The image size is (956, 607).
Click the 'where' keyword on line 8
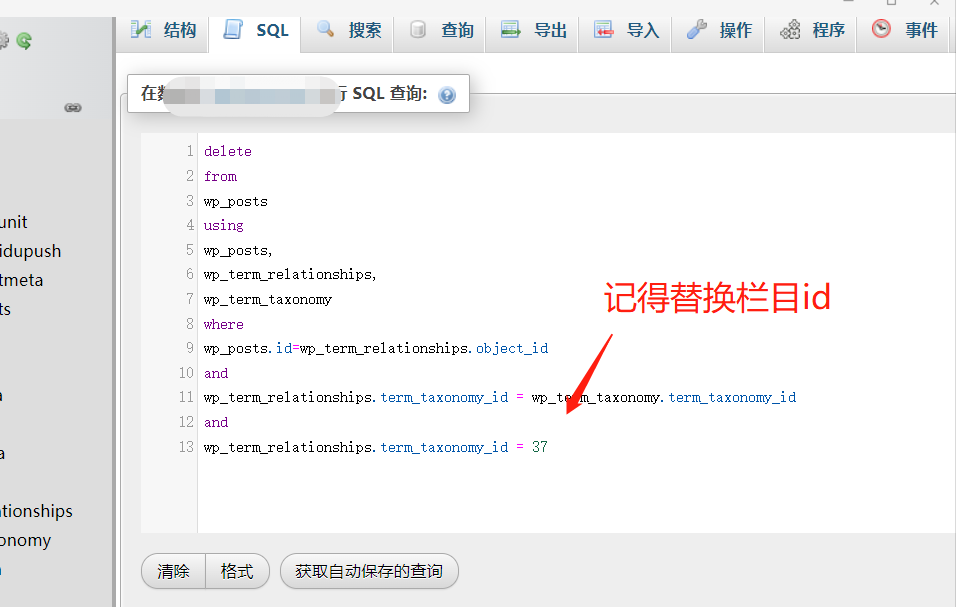pyautogui.click(x=223, y=324)
